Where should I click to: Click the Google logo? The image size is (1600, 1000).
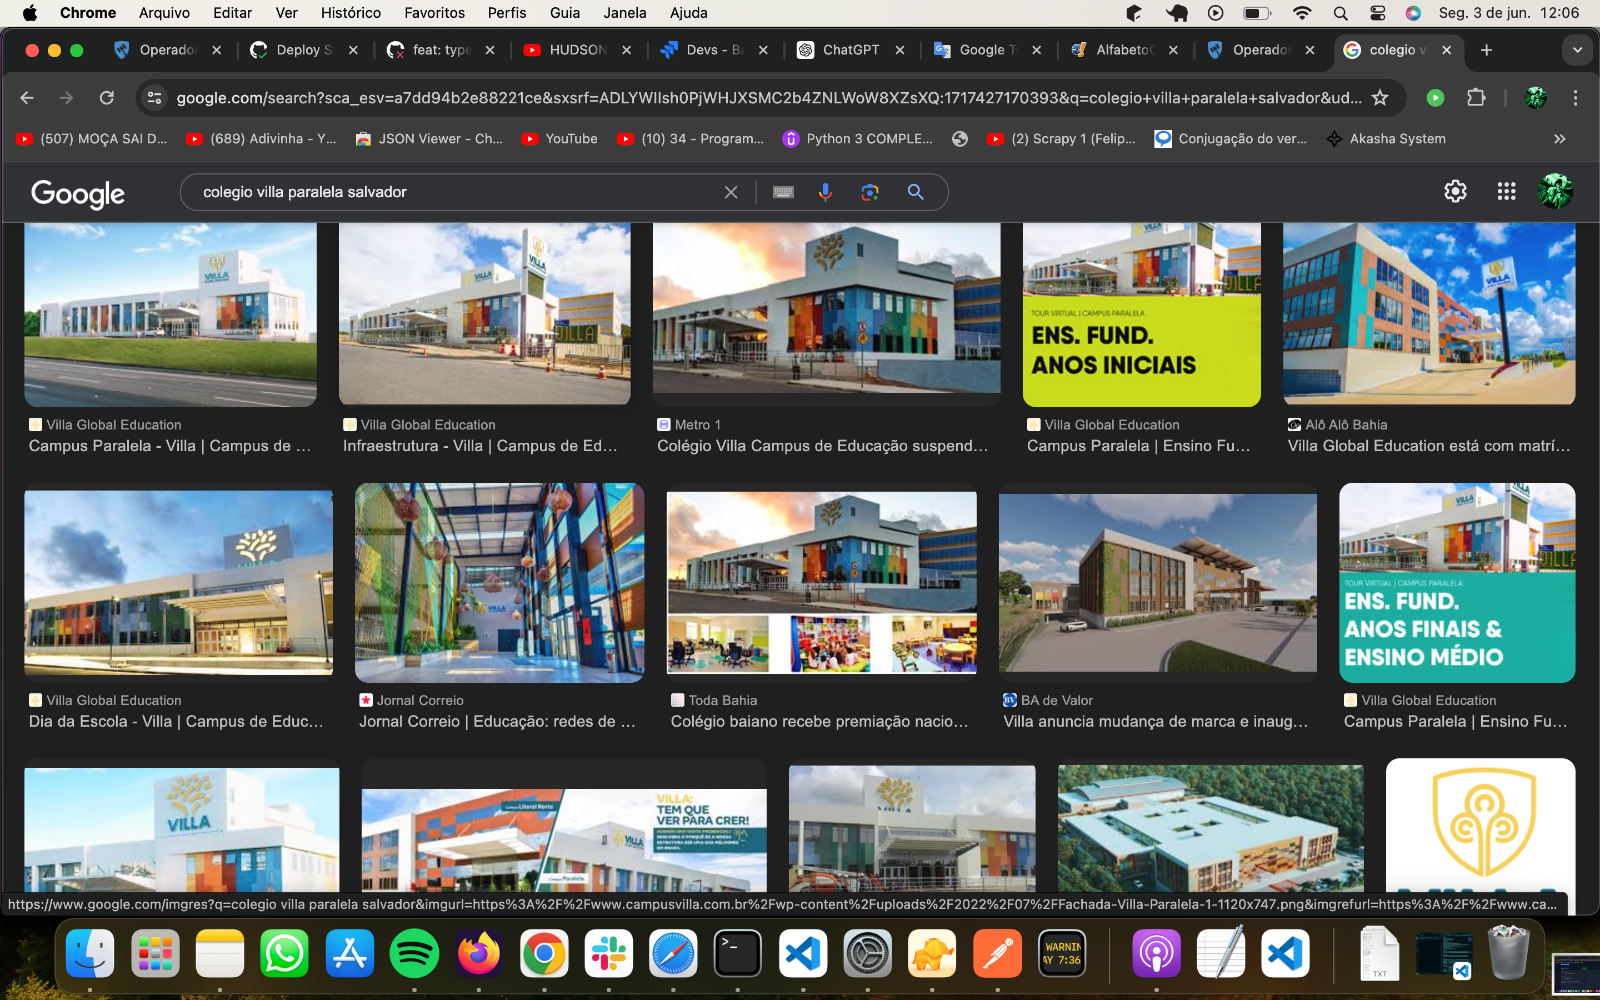click(x=78, y=193)
